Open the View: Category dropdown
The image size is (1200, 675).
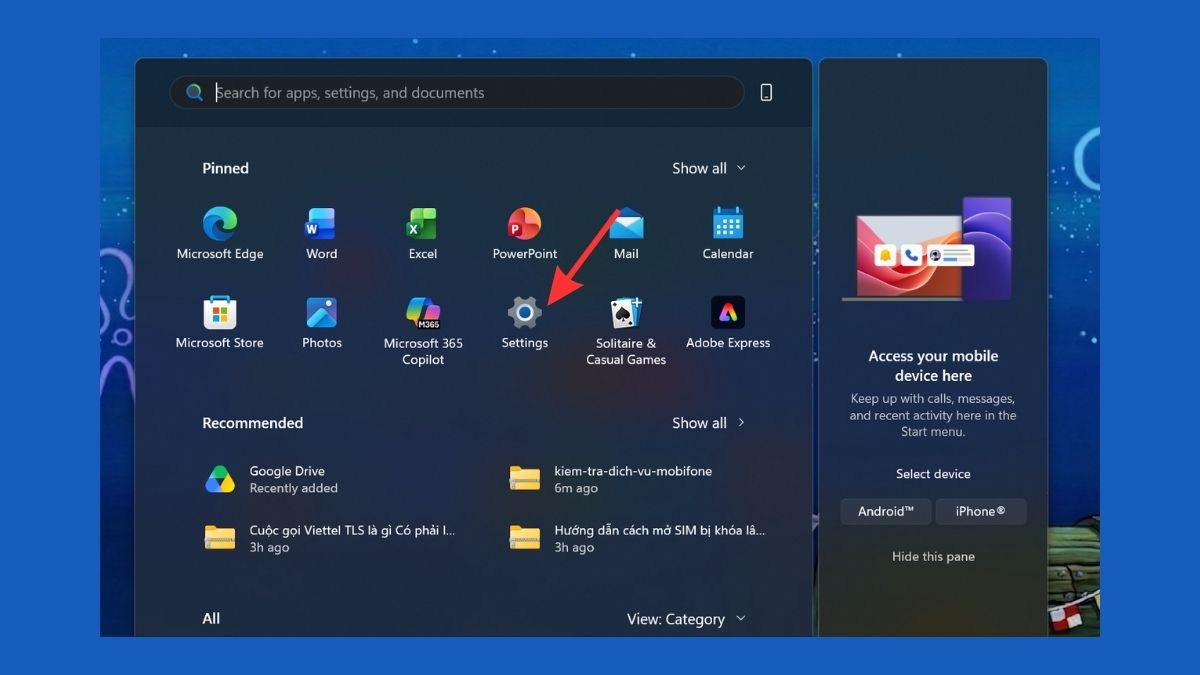pyautogui.click(x=687, y=619)
